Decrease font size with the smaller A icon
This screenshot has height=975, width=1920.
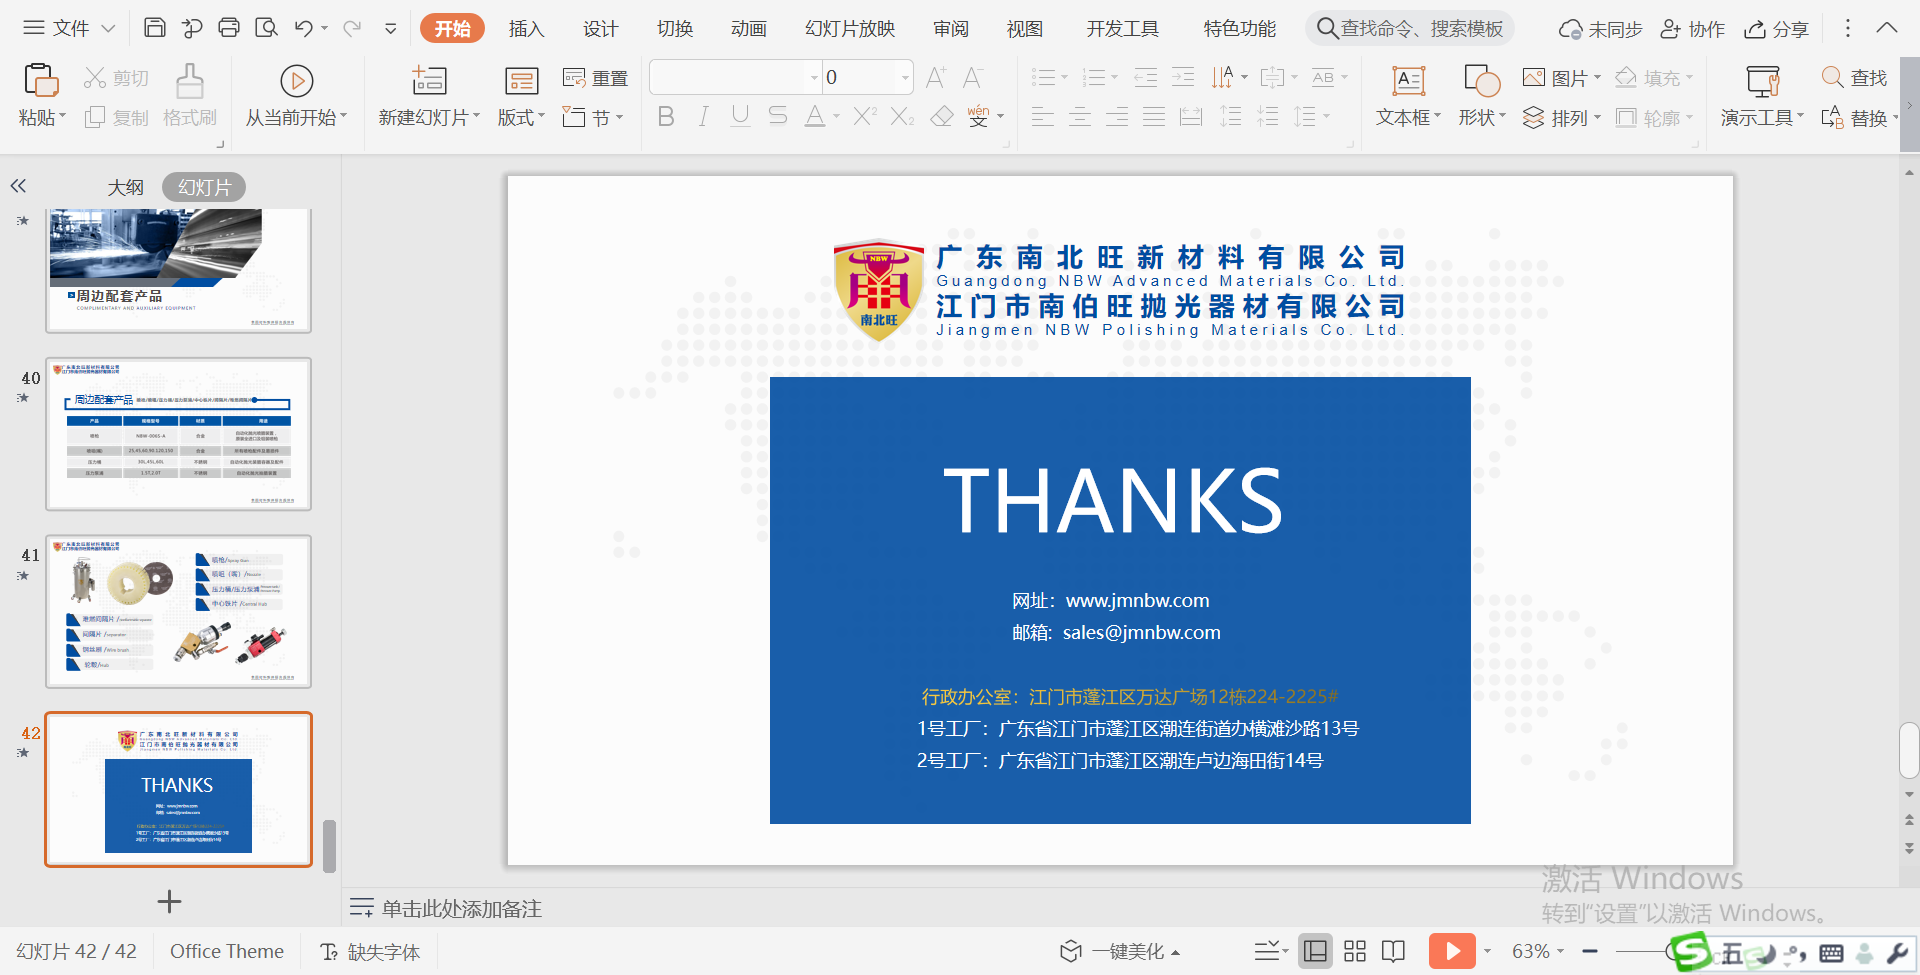tap(973, 77)
